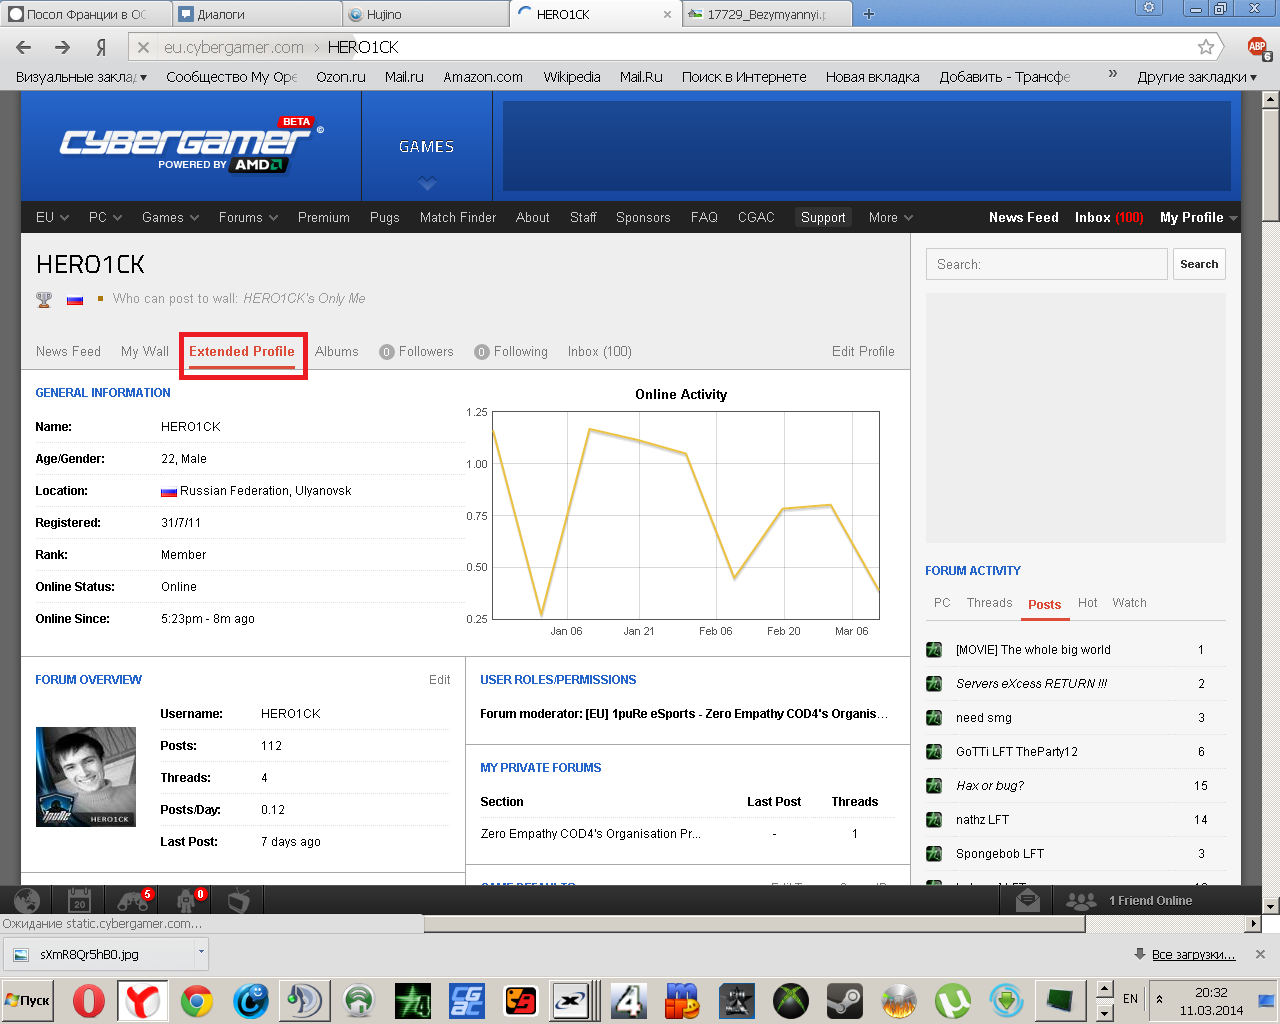Launch Google Chrome from taskbar
The image size is (1280, 1024).
click(x=197, y=1001)
